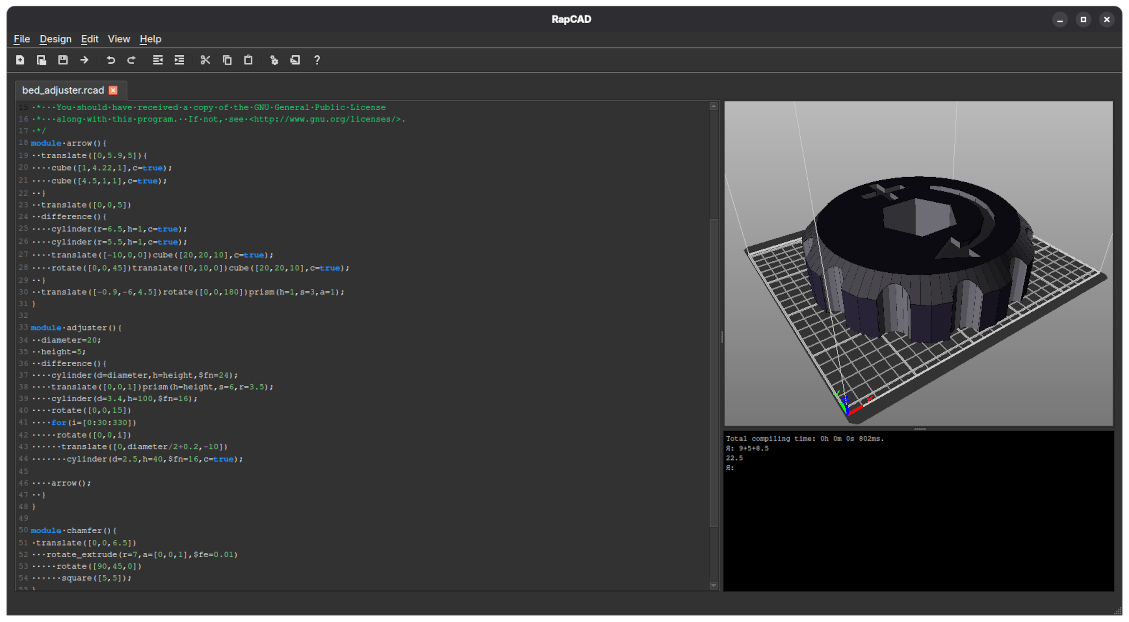The image size is (1129, 622).
Task: Minimize the RapCAD window
Action: (1060, 19)
